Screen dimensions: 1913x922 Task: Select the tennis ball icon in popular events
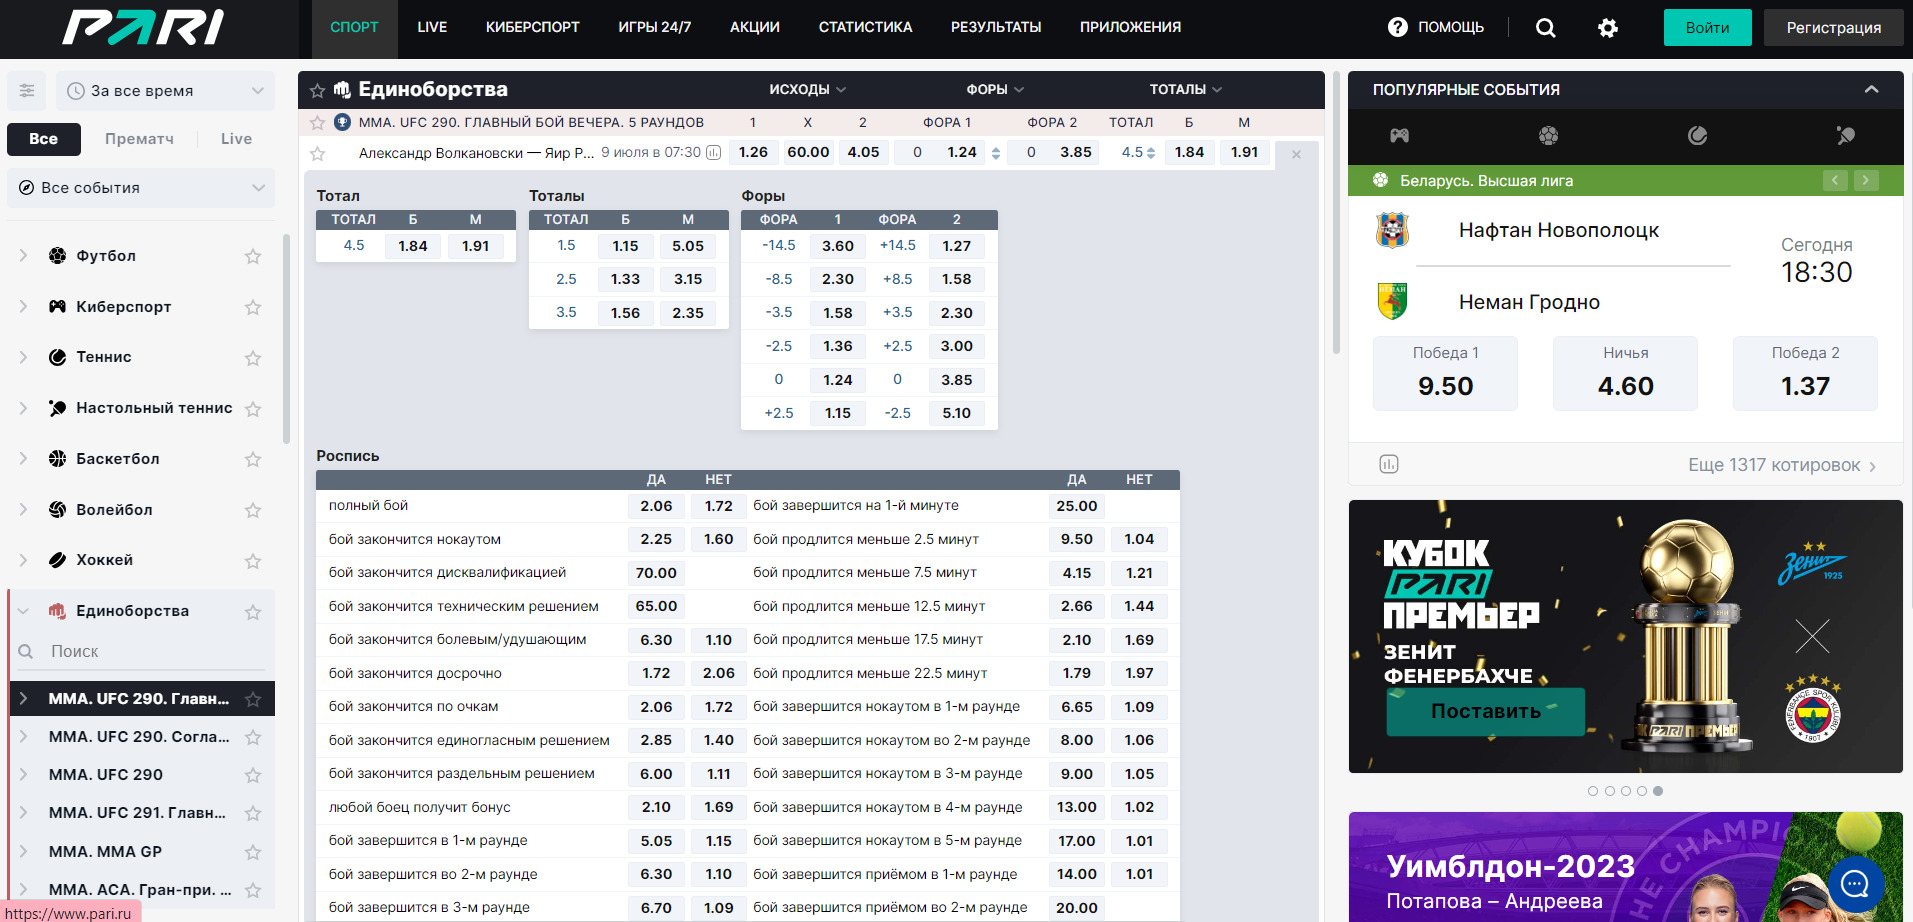pos(1697,135)
